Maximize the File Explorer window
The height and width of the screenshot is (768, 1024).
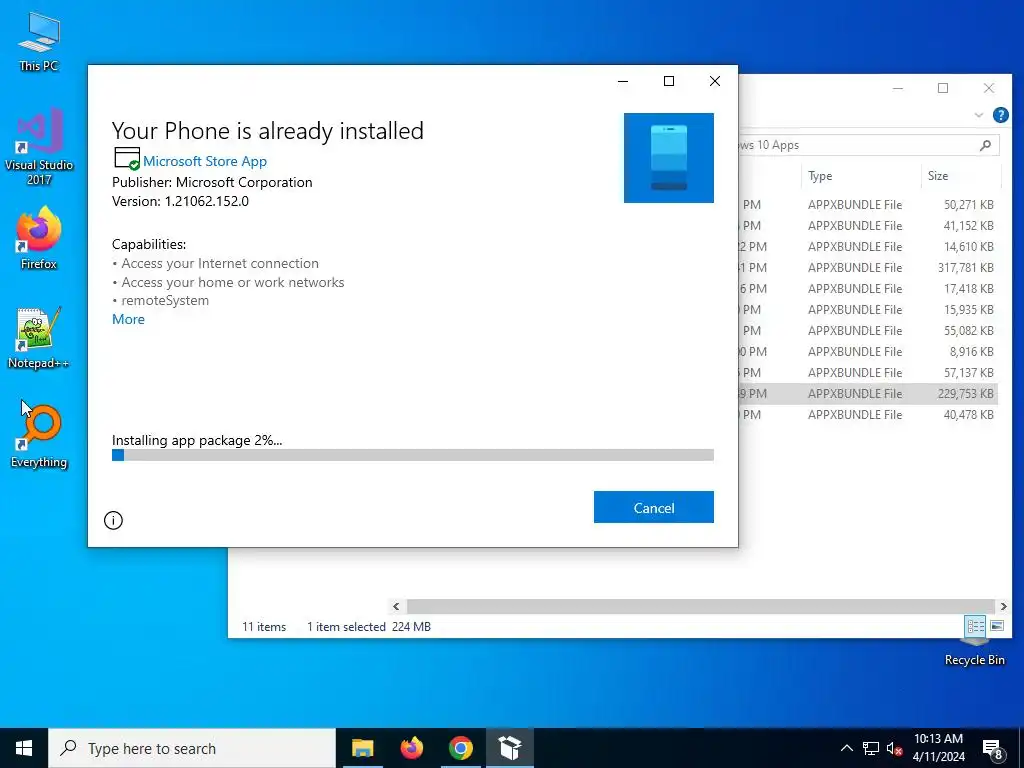pyautogui.click(x=943, y=88)
